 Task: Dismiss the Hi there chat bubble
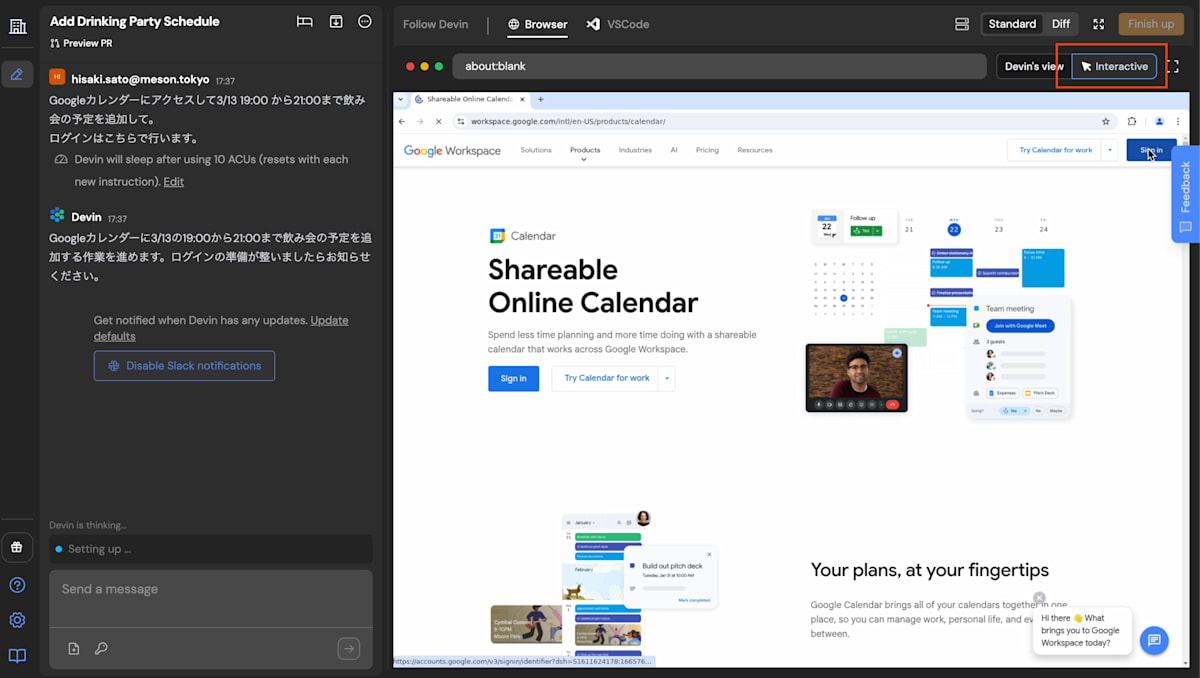click(x=1039, y=598)
